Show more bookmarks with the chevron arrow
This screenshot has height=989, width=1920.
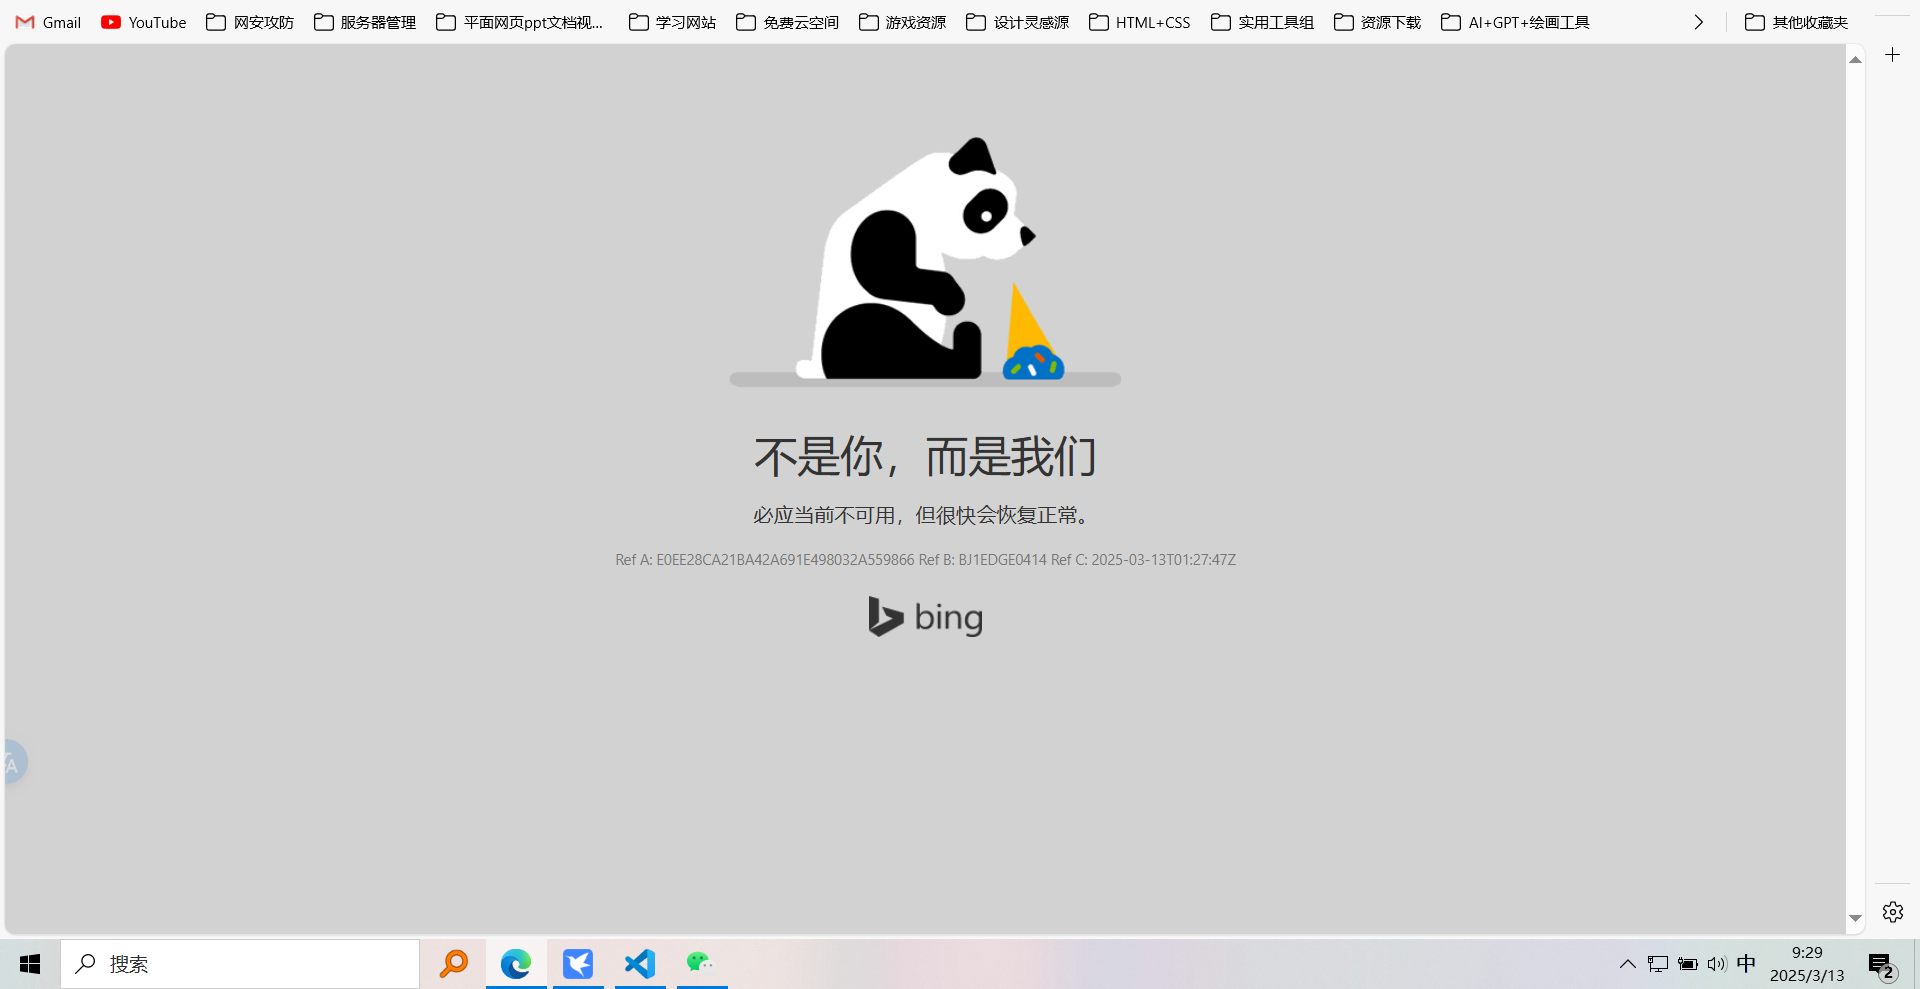pos(1698,22)
